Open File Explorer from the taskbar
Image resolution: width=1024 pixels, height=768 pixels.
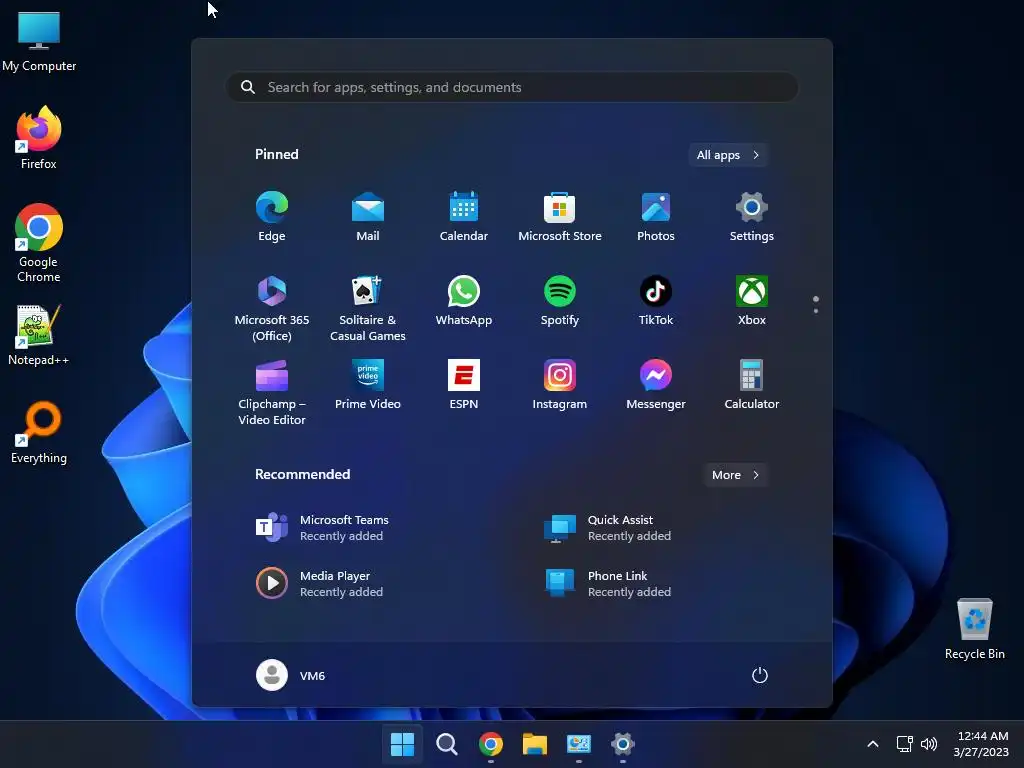[535, 744]
